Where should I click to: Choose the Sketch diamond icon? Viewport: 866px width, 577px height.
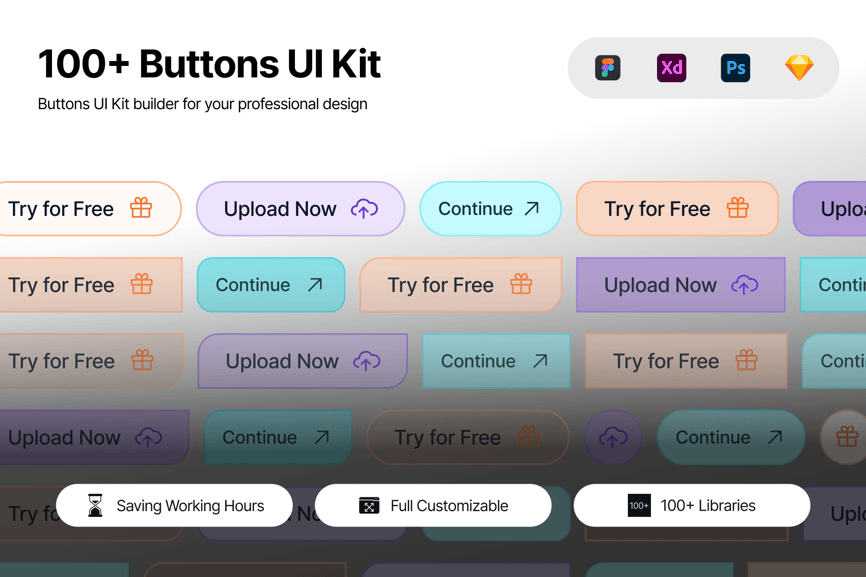(x=799, y=68)
